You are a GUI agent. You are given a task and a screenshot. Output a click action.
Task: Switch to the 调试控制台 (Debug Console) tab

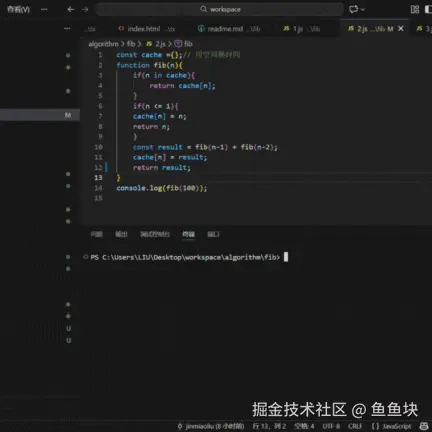155,234
